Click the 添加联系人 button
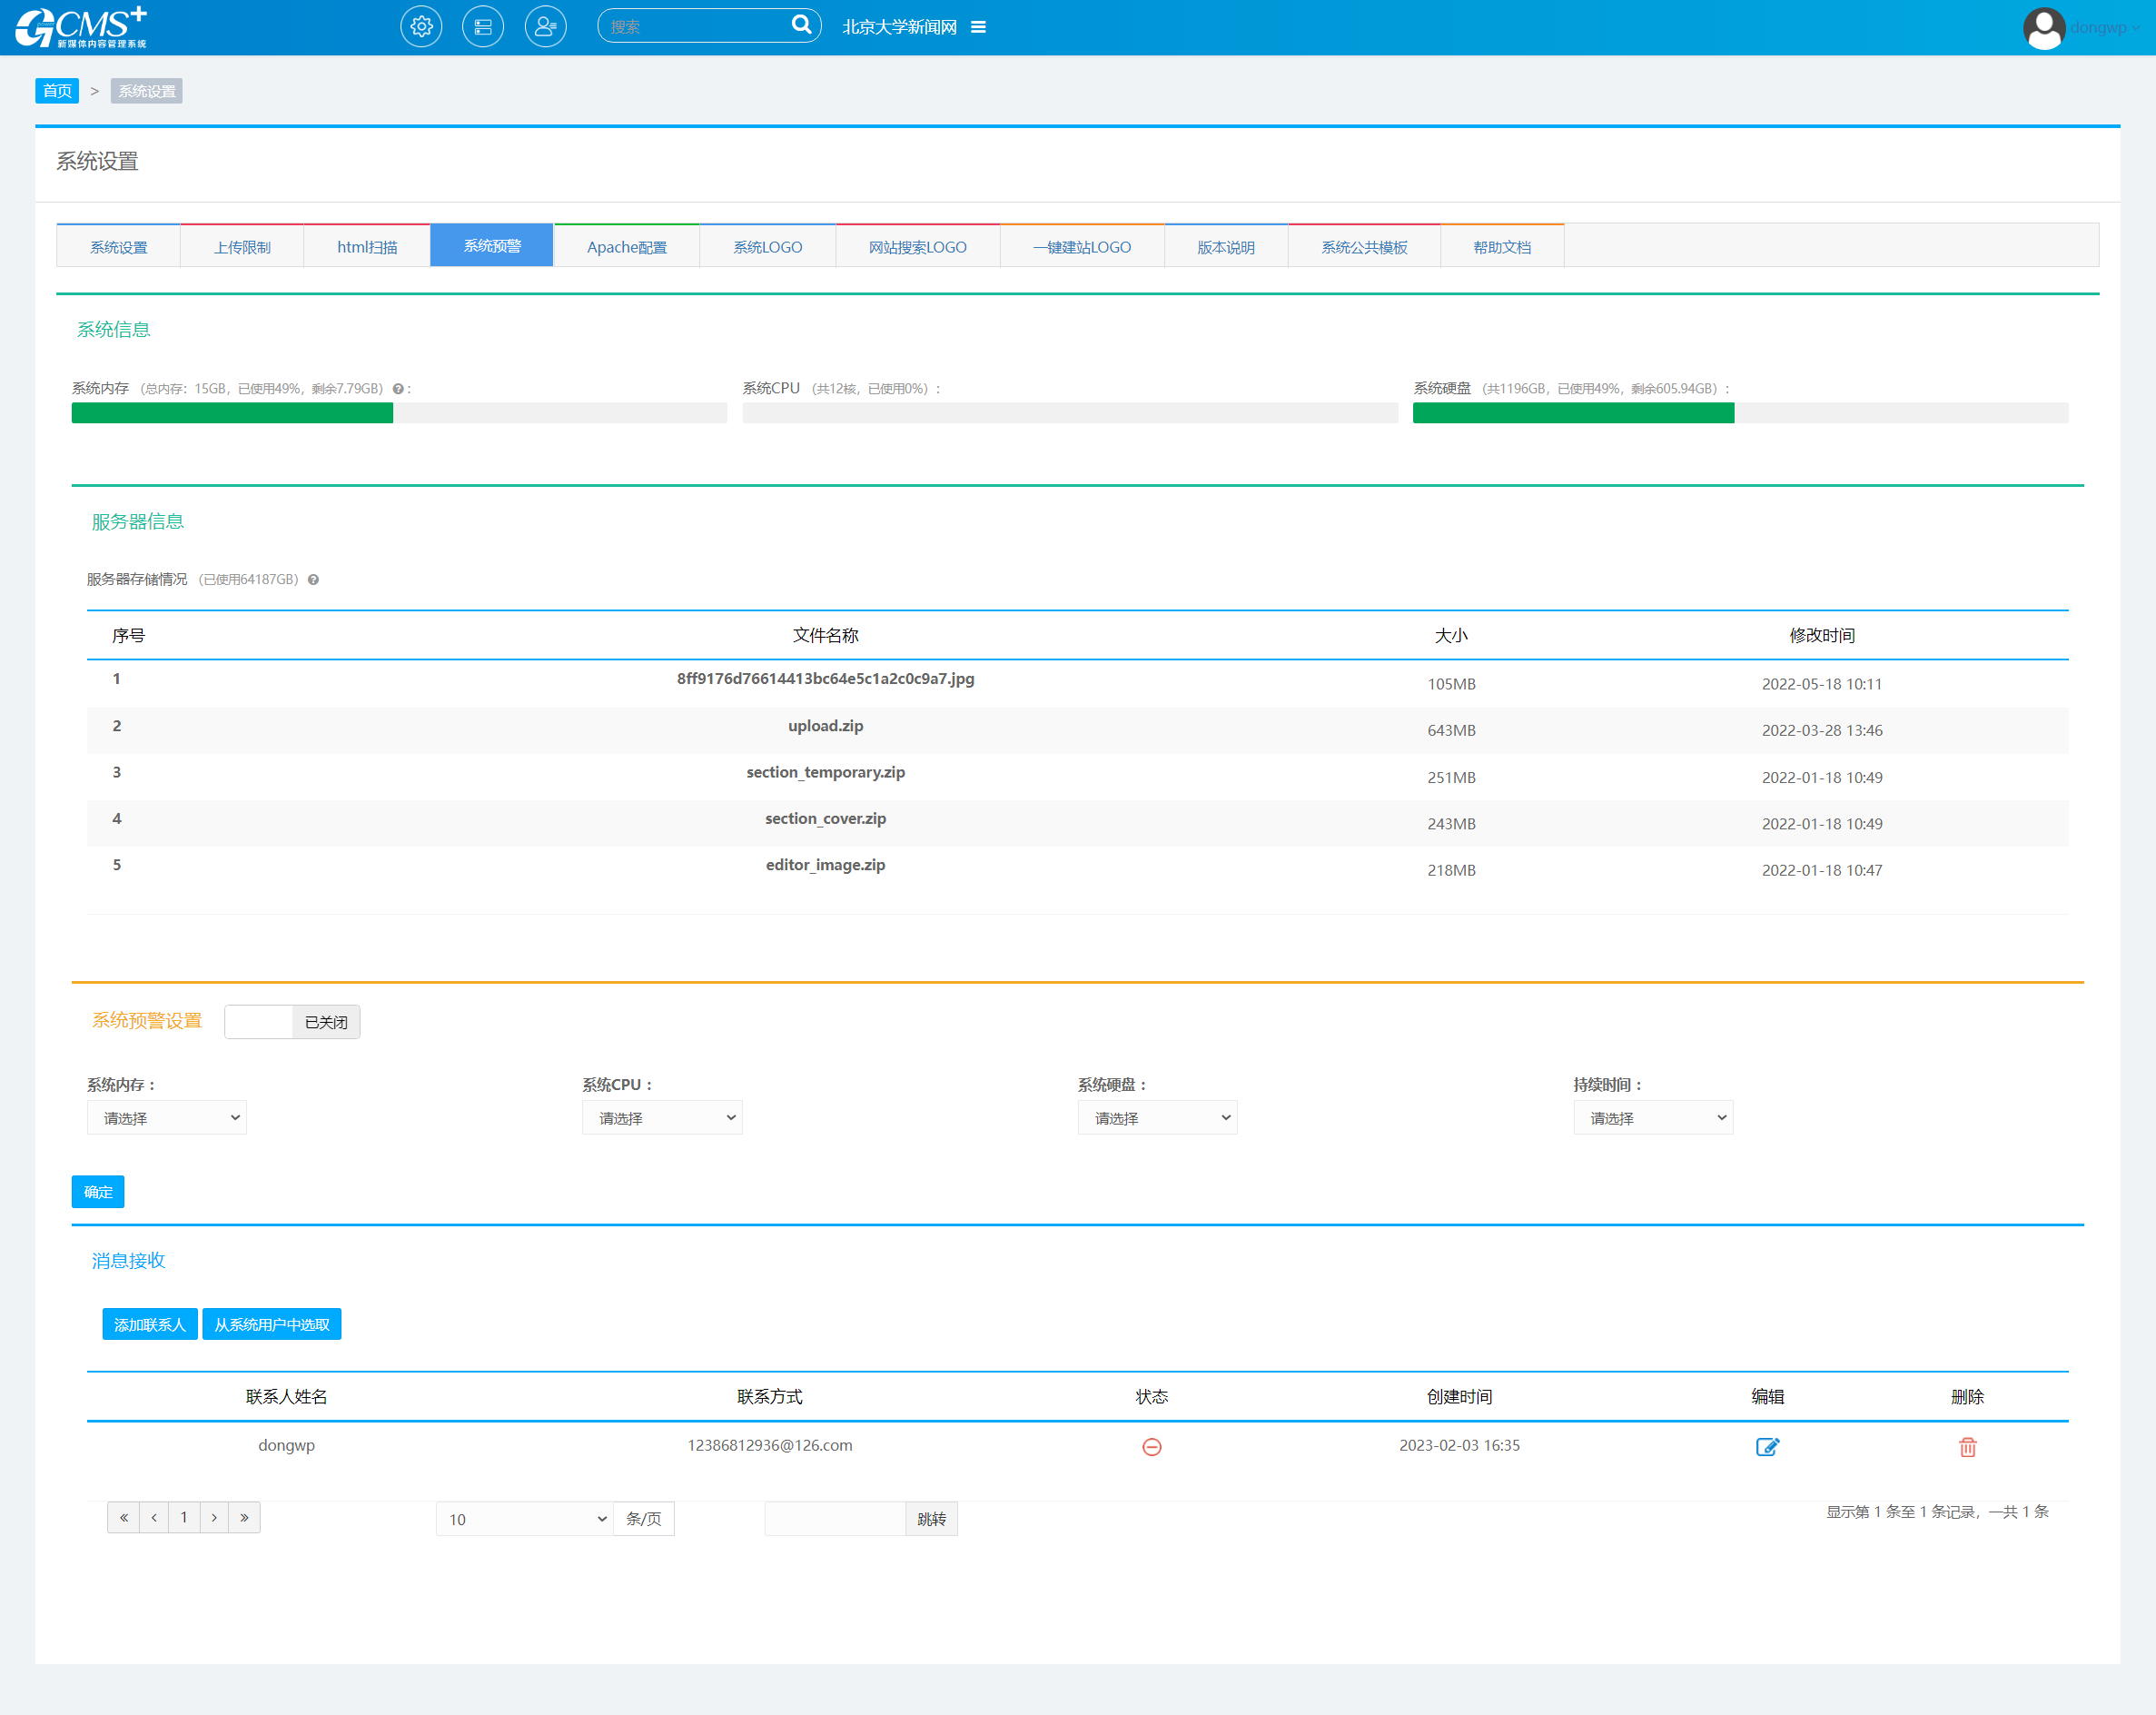The width and height of the screenshot is (2156, 1715). click(150, 1324)
